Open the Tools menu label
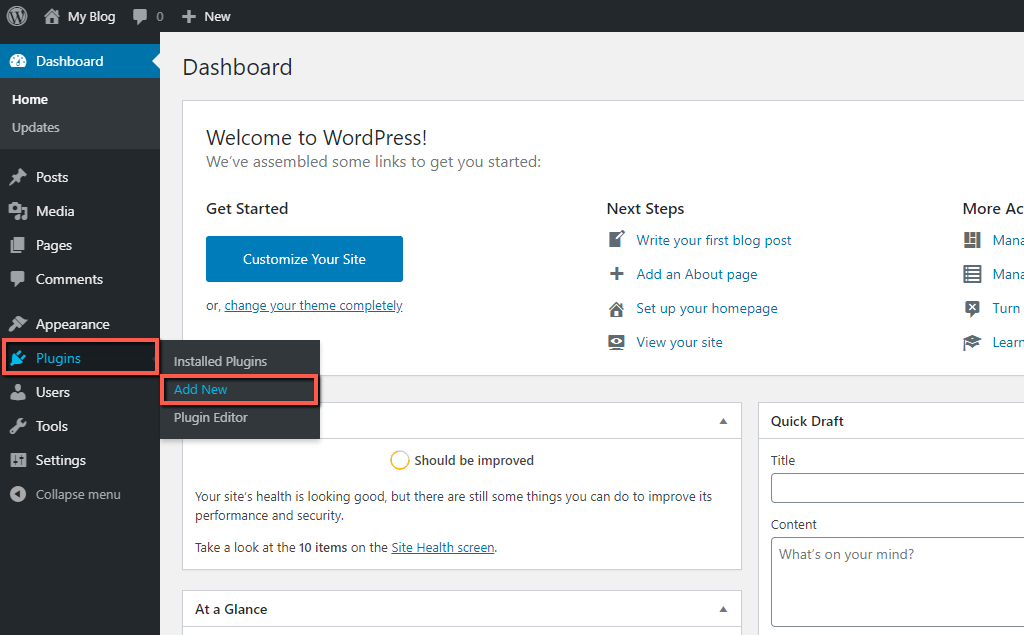The height and width of the screenshot is (635, 1024). [x=52, y=426]
